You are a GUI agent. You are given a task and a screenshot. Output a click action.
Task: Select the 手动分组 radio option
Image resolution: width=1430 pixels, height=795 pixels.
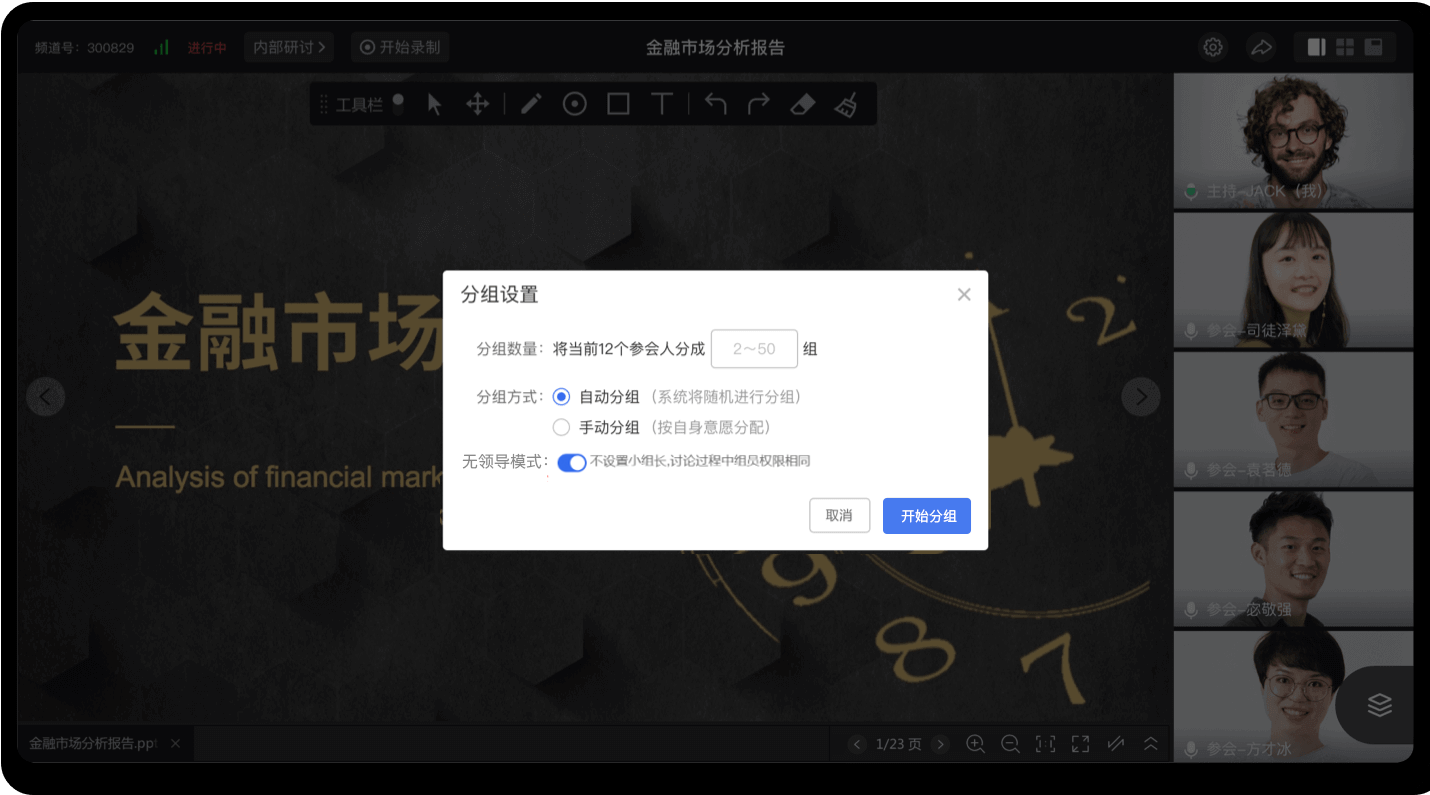click(561, 427)
